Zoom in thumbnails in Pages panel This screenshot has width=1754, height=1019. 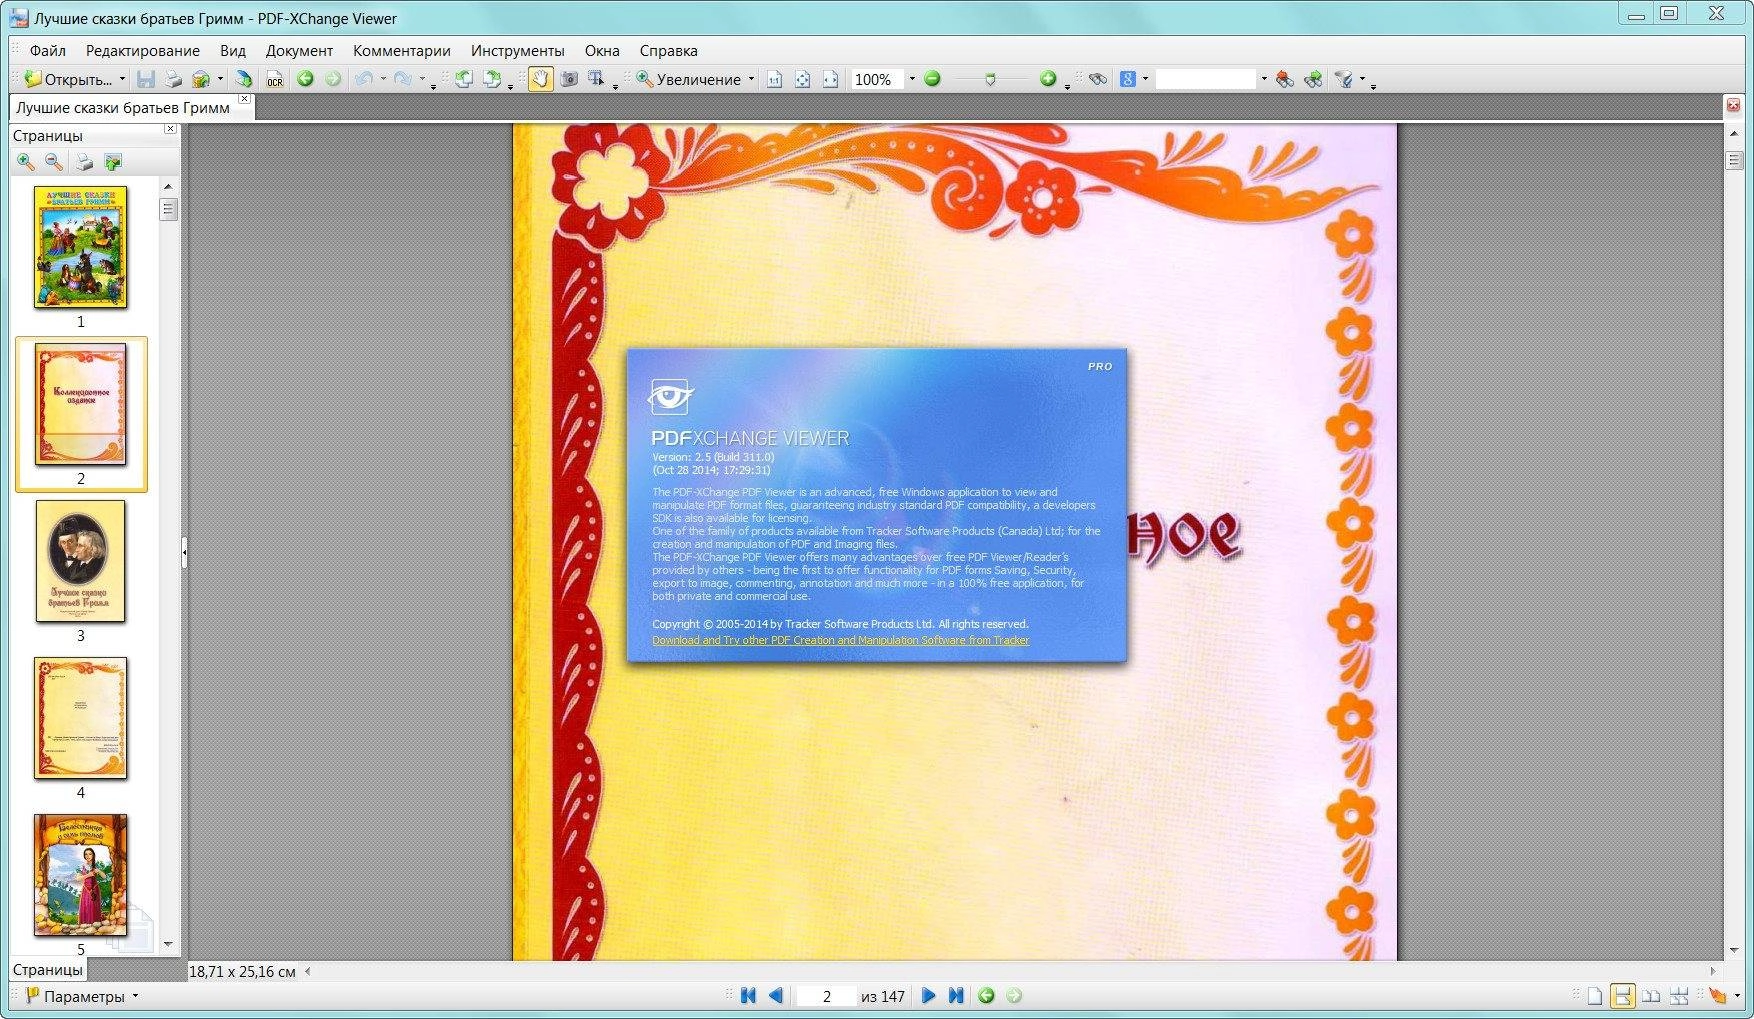pos(26,162)
